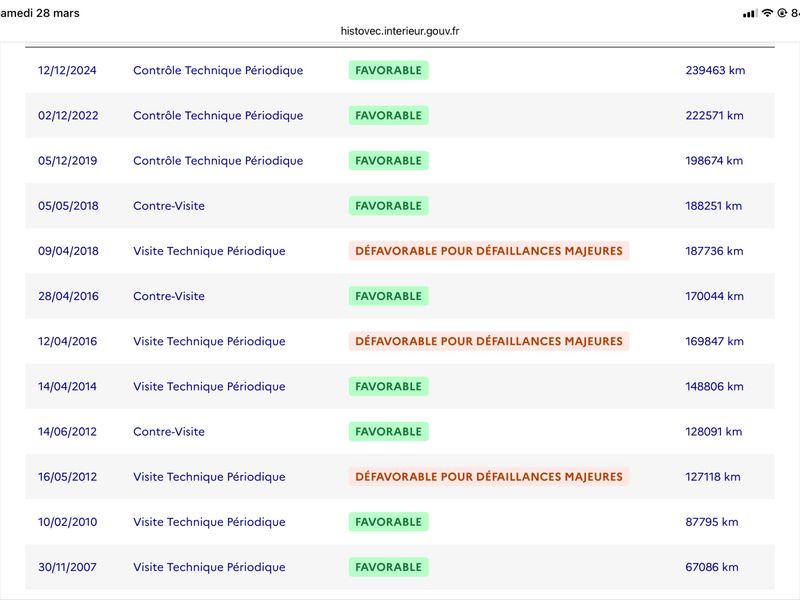Click the DÉFAVORABLE badge dated 12/04/2016
The image size is (800, 600).
[489, 341]
